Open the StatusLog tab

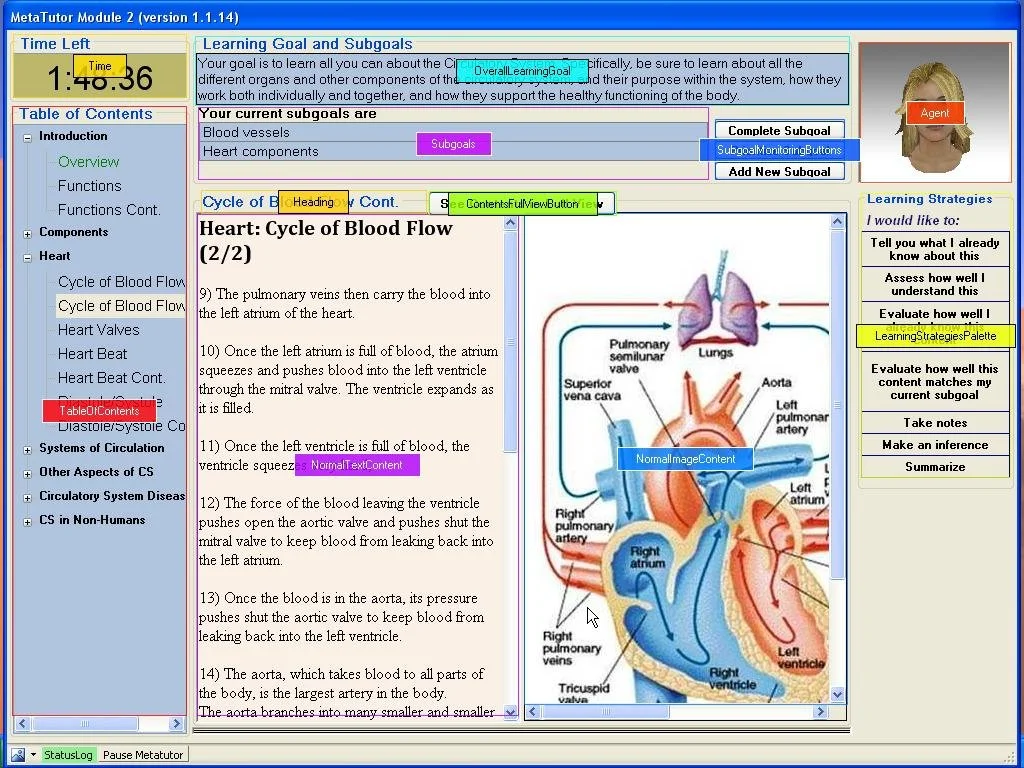tap(68, 755)
